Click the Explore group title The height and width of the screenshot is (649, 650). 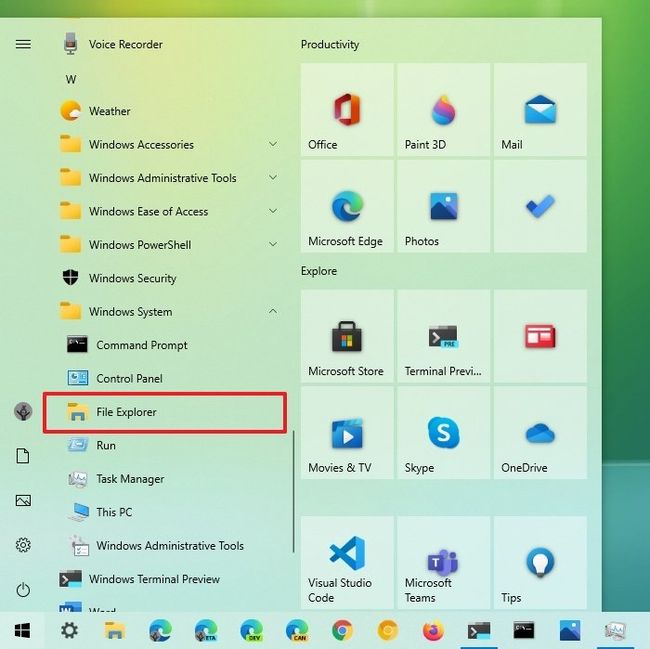(x=319, y=271)
